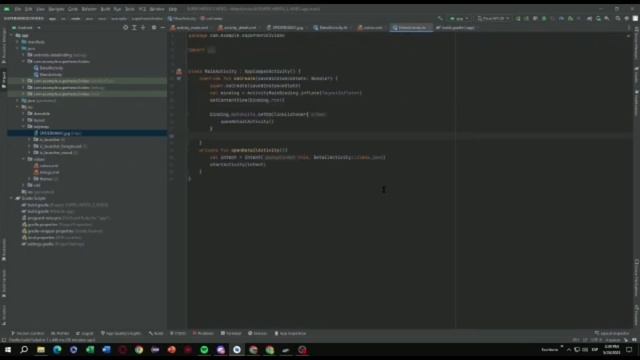Click the Collapse All icon in Project panel
Screen dimensions: 640x360
click(x=143, y=28)
